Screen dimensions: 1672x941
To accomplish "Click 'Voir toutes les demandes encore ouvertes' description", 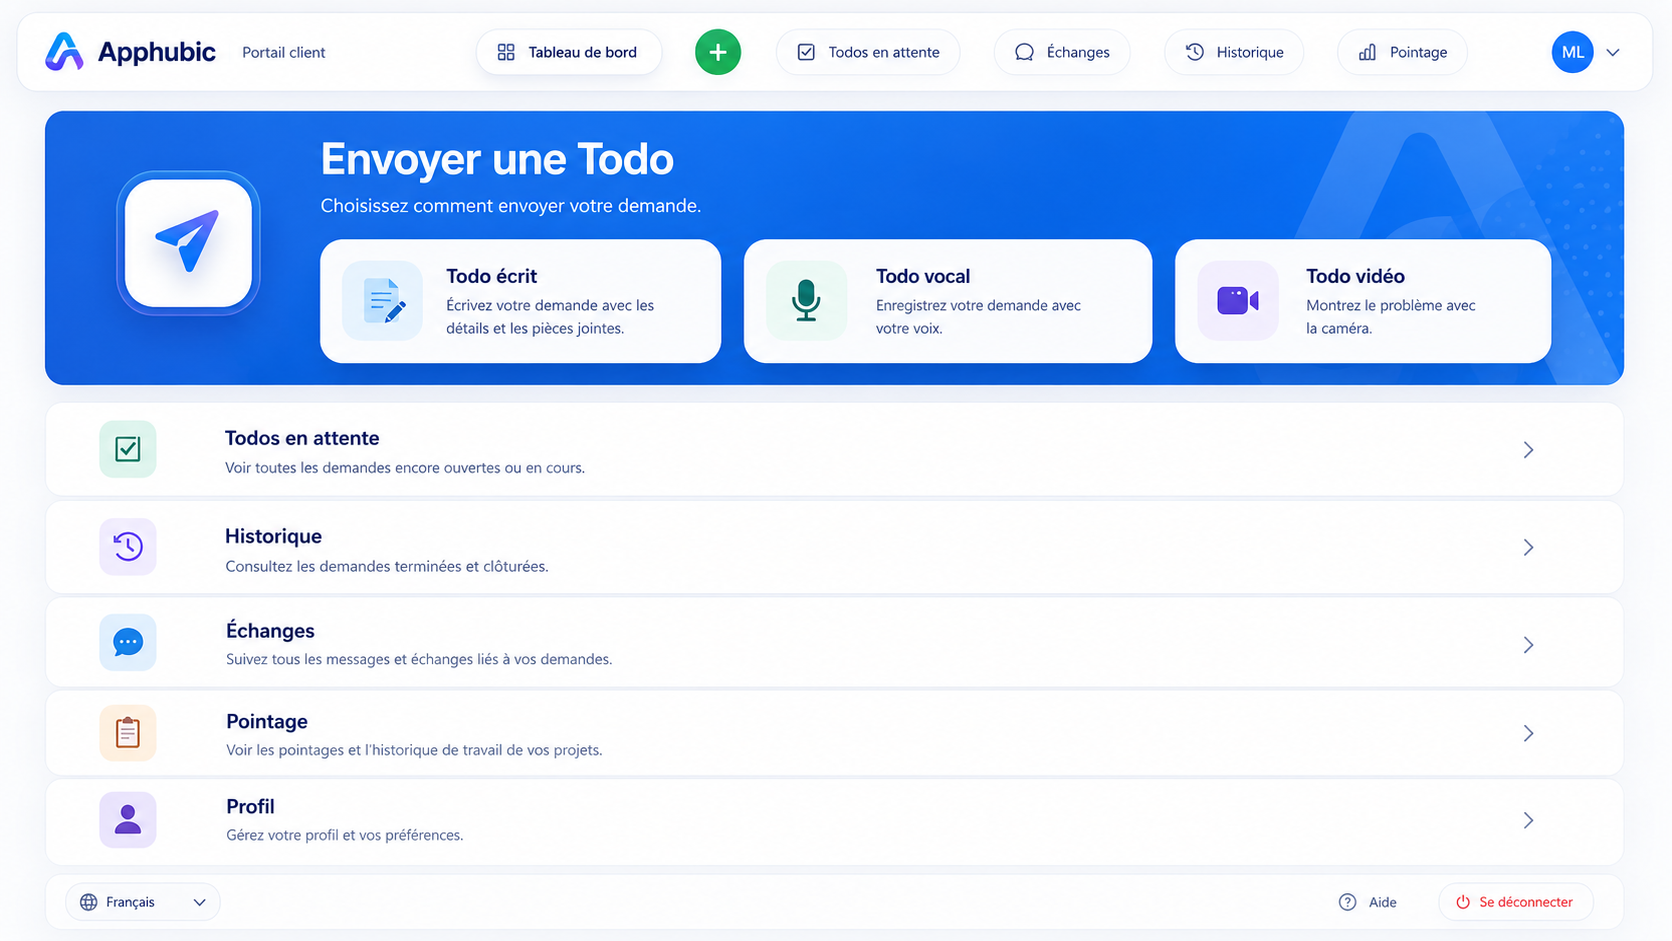I will [405, 468].
